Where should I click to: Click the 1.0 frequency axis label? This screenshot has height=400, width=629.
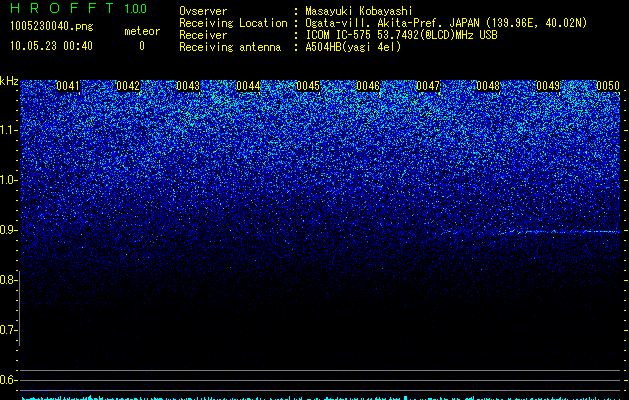coord(9,180)
